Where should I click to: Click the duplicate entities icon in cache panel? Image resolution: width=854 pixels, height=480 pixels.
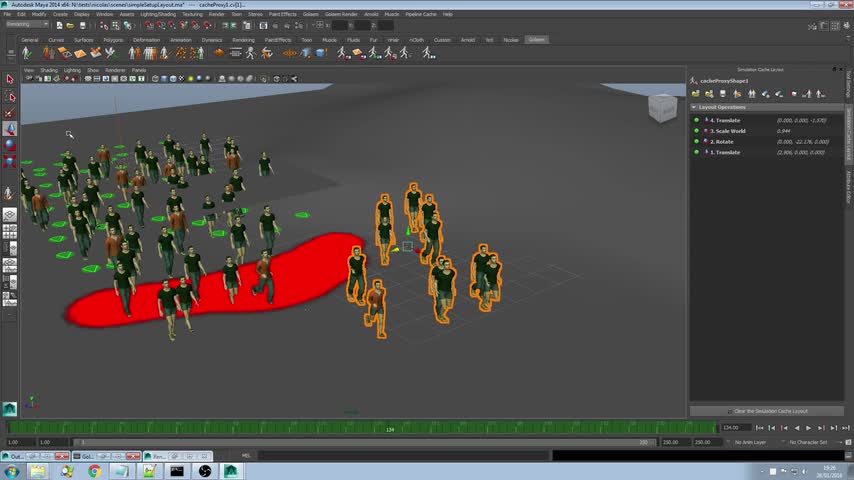tap(752, 94)
